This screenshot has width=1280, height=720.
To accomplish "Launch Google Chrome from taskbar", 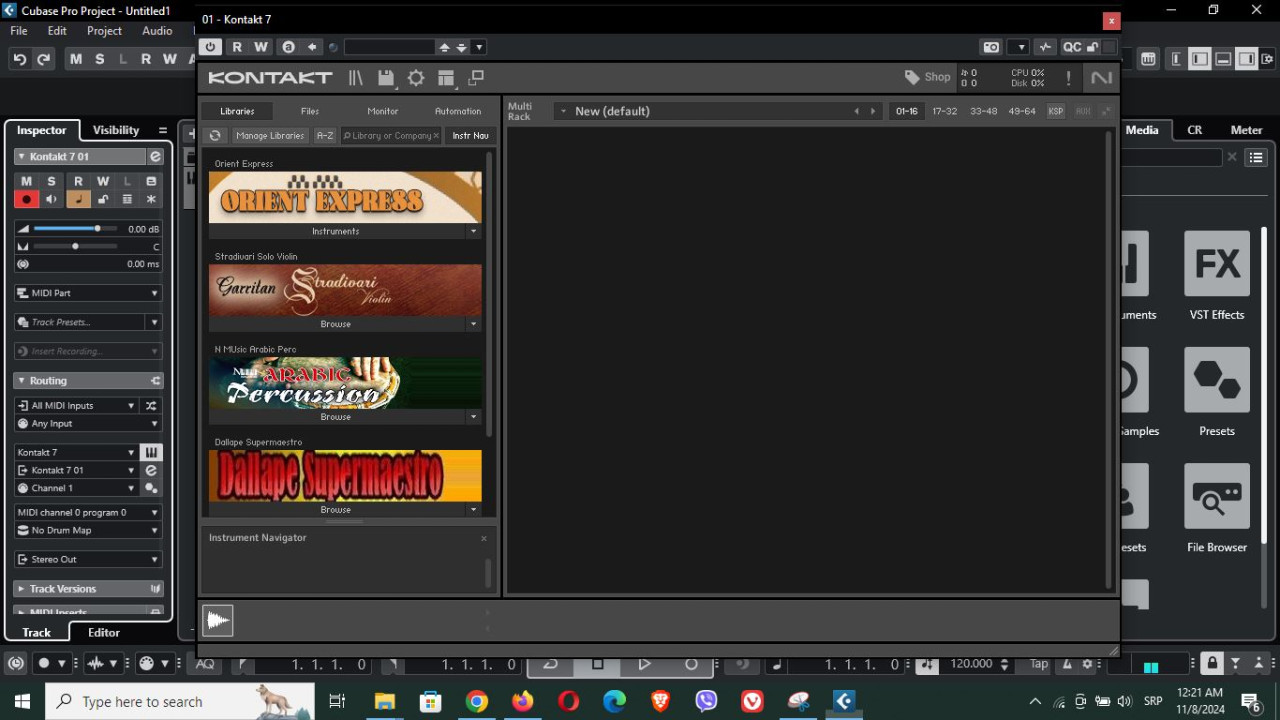I will (477, 702).
